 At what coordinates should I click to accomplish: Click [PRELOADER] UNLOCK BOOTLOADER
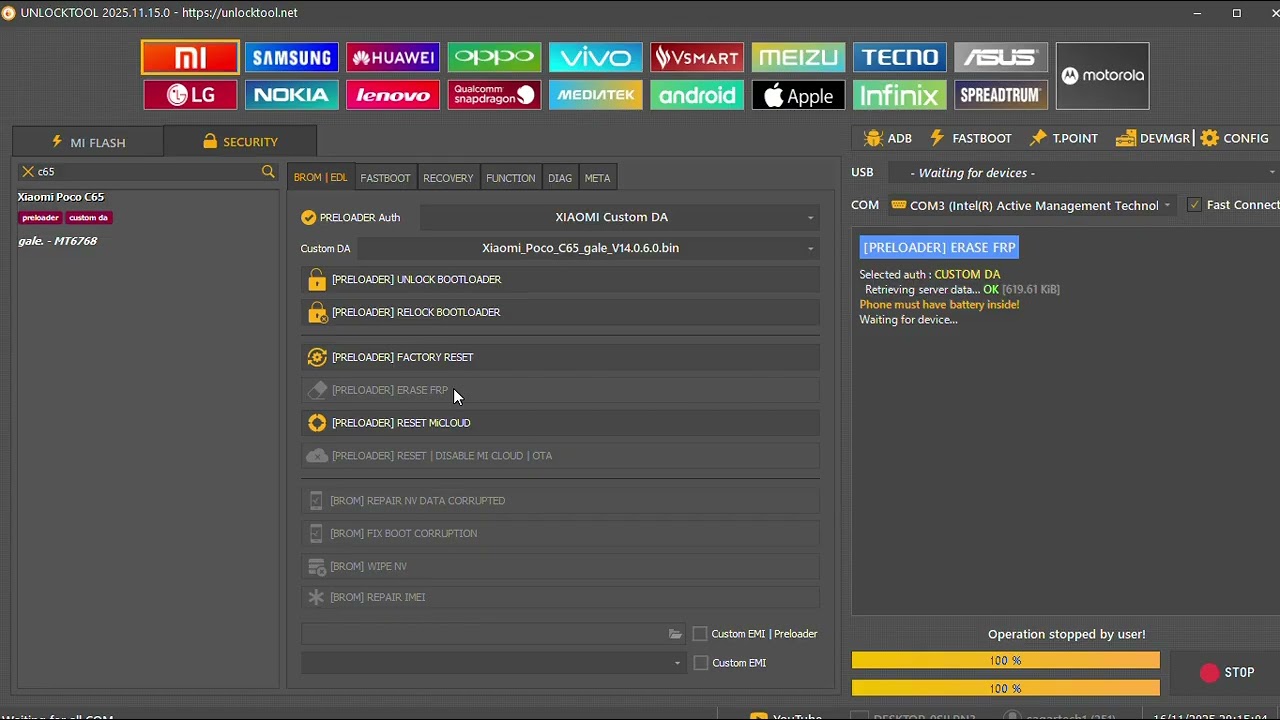click(560, 280)
